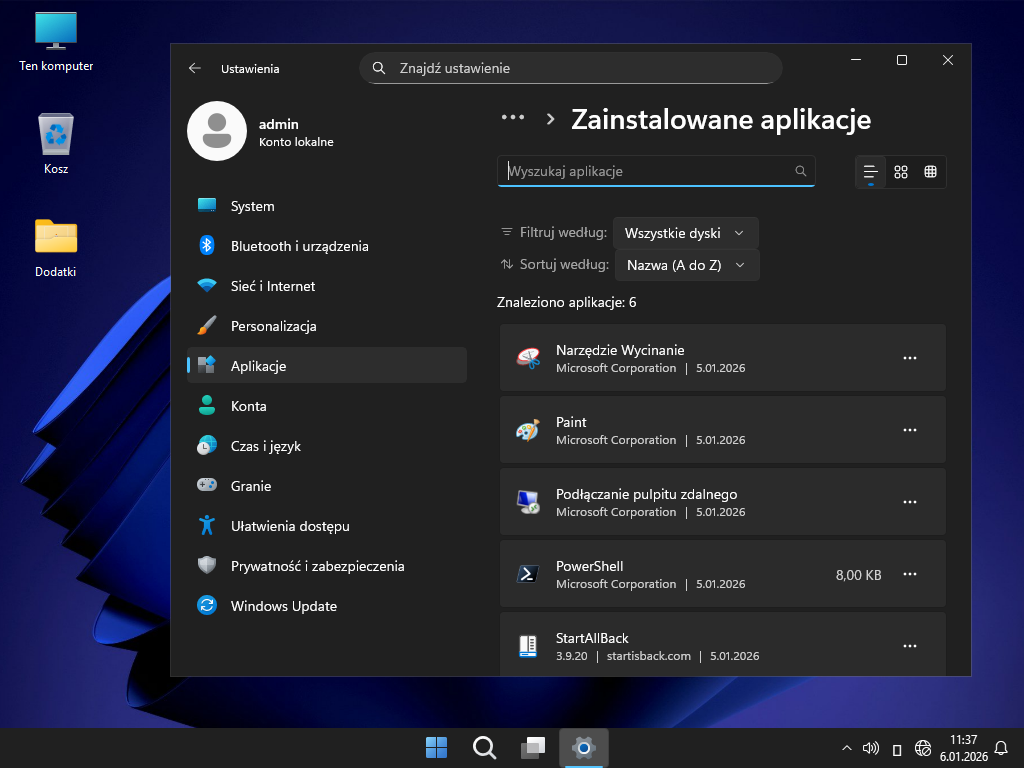This screenshot has width=1024, height=768.
Task: Open Personalizacja settings category
Action: click(x=273, y=326)
